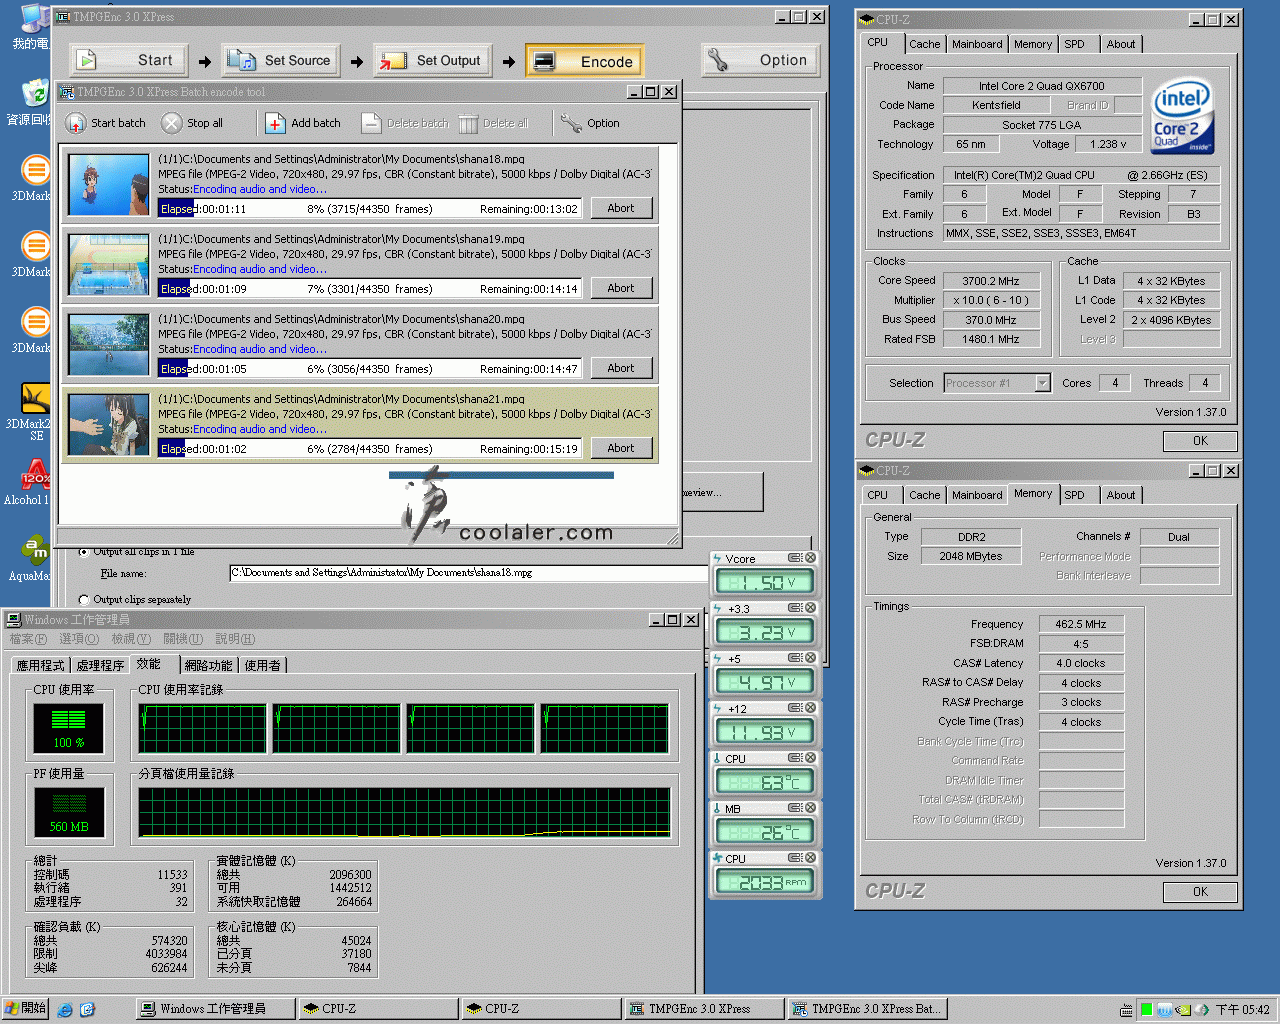Click the shana18.mpg video thumbnail
The height and width of the screenshot is (1024, 1280).
pyautogui.click(x=109, y=185)
